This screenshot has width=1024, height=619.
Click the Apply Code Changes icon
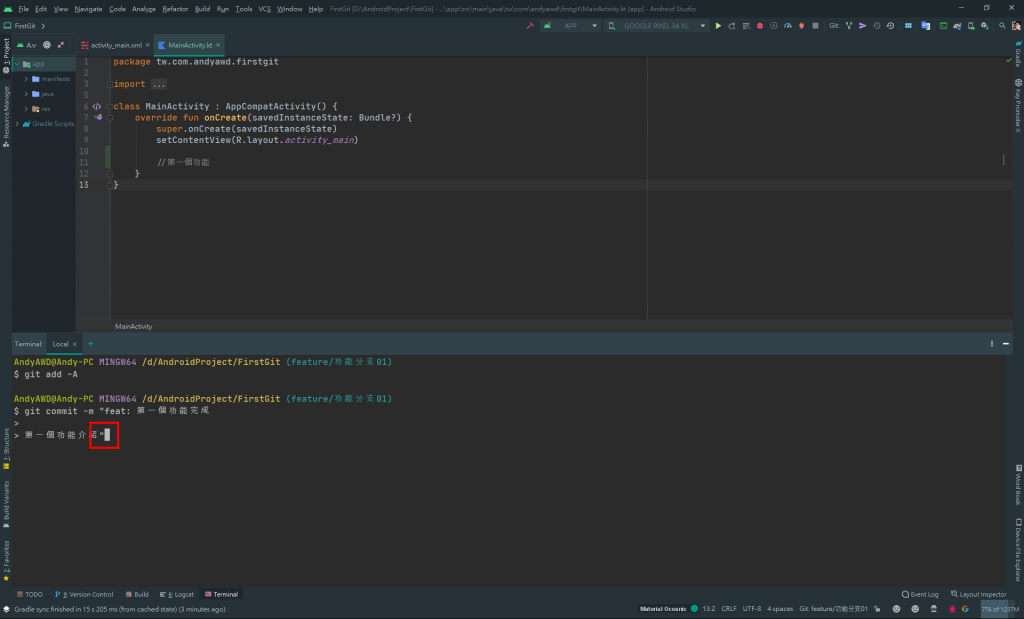746,26
